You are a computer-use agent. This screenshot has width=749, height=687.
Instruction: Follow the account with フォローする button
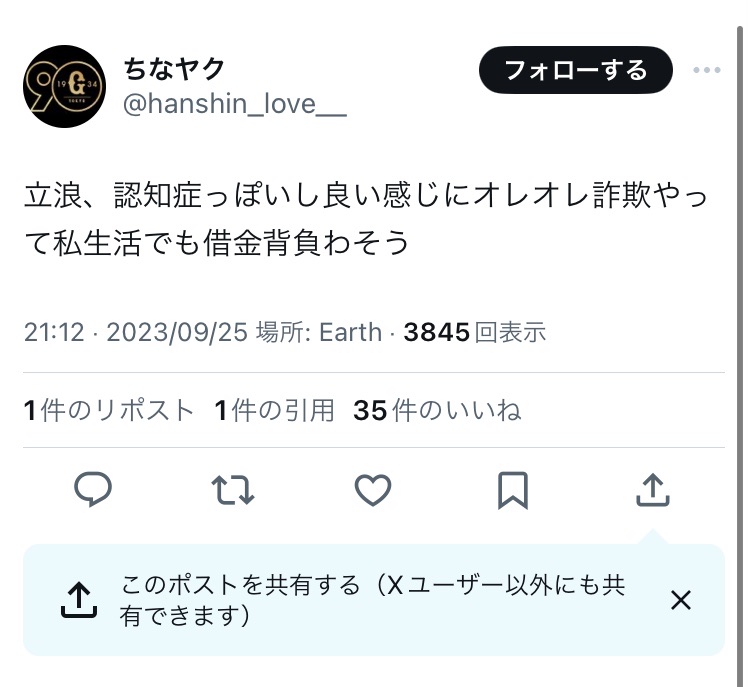576,70
